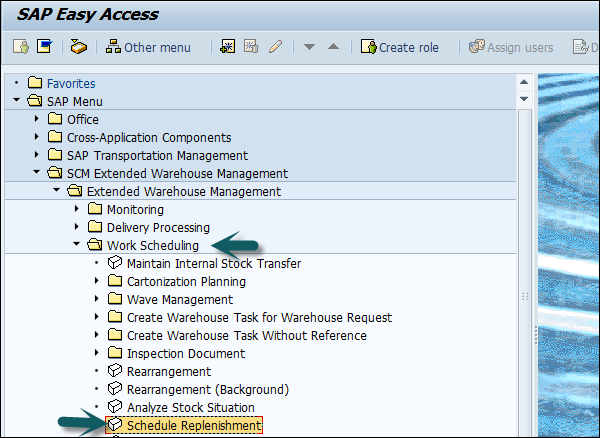This screenshot has width=600, height=438.
Task: Expand the Monitoring folder arrow
Action: (77, 209)
